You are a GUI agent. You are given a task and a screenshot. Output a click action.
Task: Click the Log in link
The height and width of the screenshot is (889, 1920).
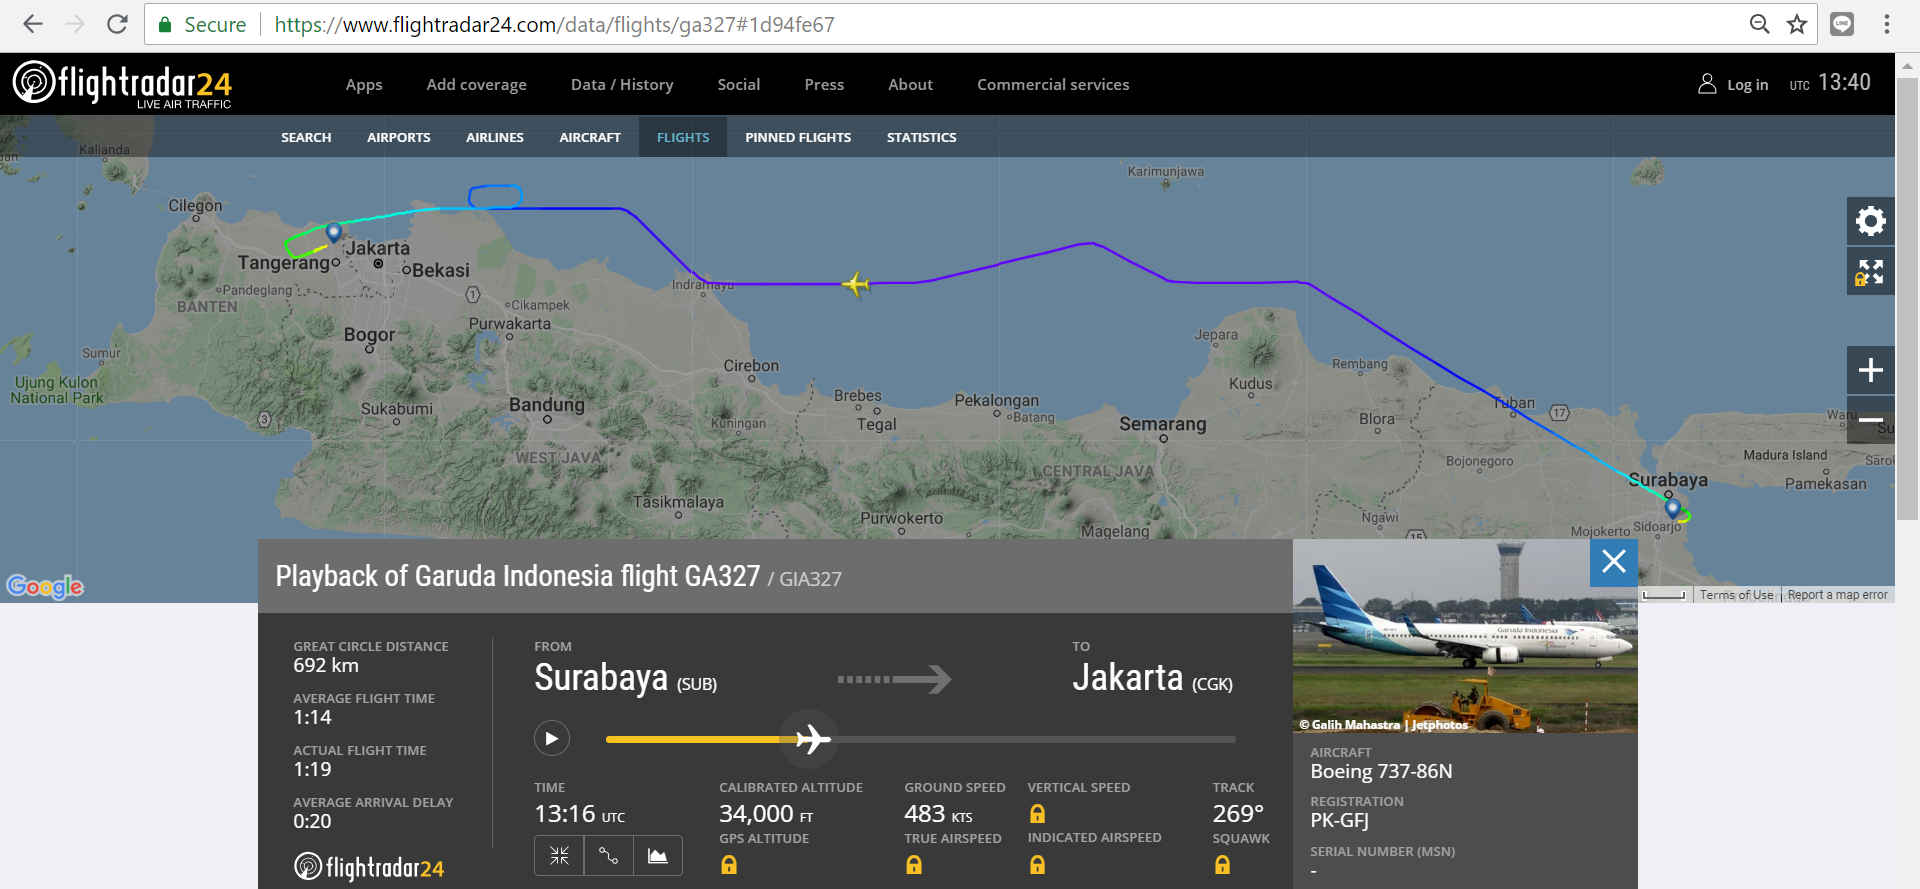pos(1747,85)
